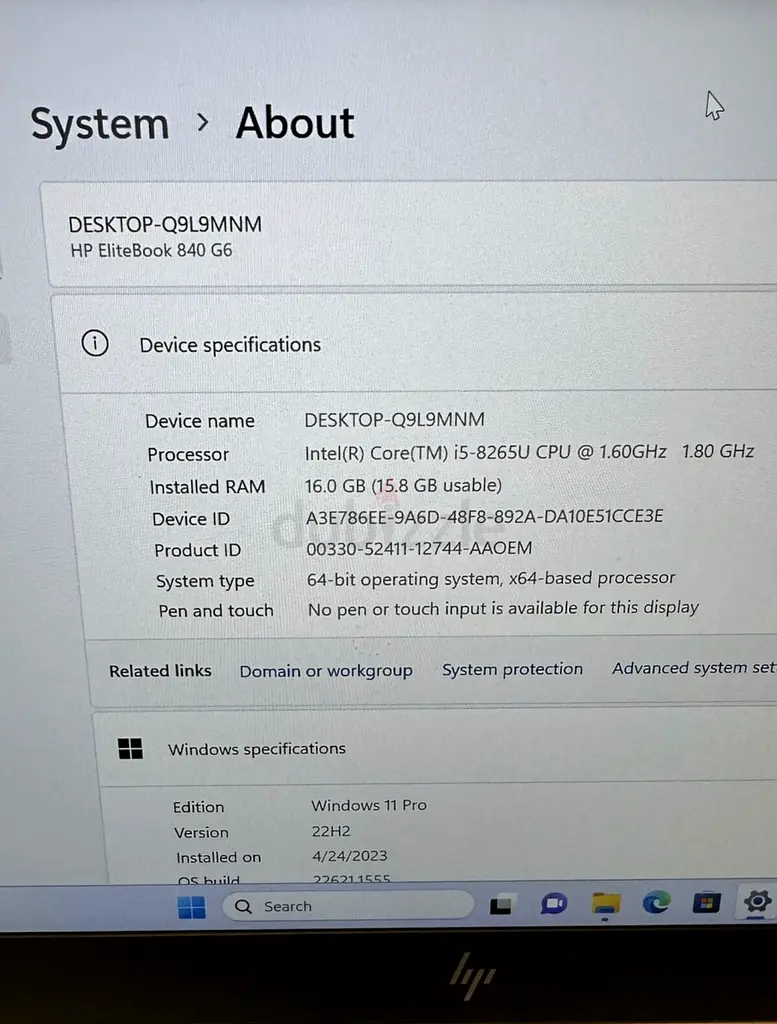Launch Microsoft Edge from taskbar
Viewport: 777px width, 1024px height.
656,903
